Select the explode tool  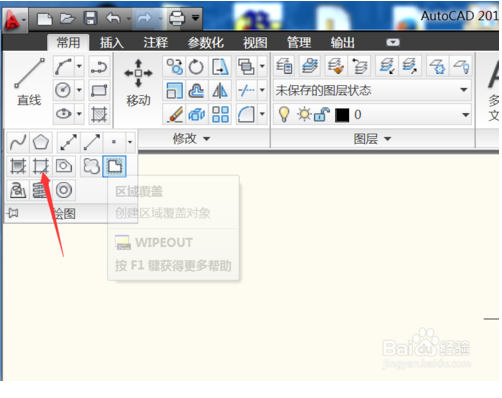click(196, 114)
